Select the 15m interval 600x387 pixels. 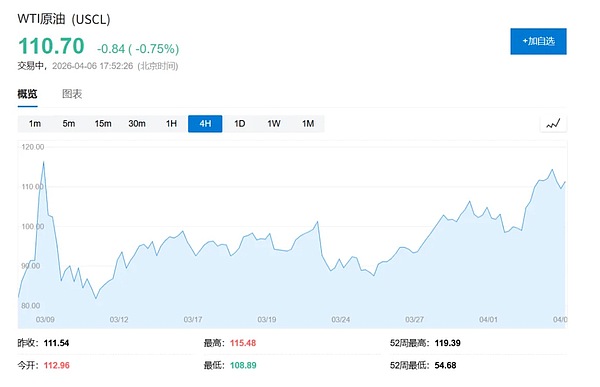click(103, 124)
